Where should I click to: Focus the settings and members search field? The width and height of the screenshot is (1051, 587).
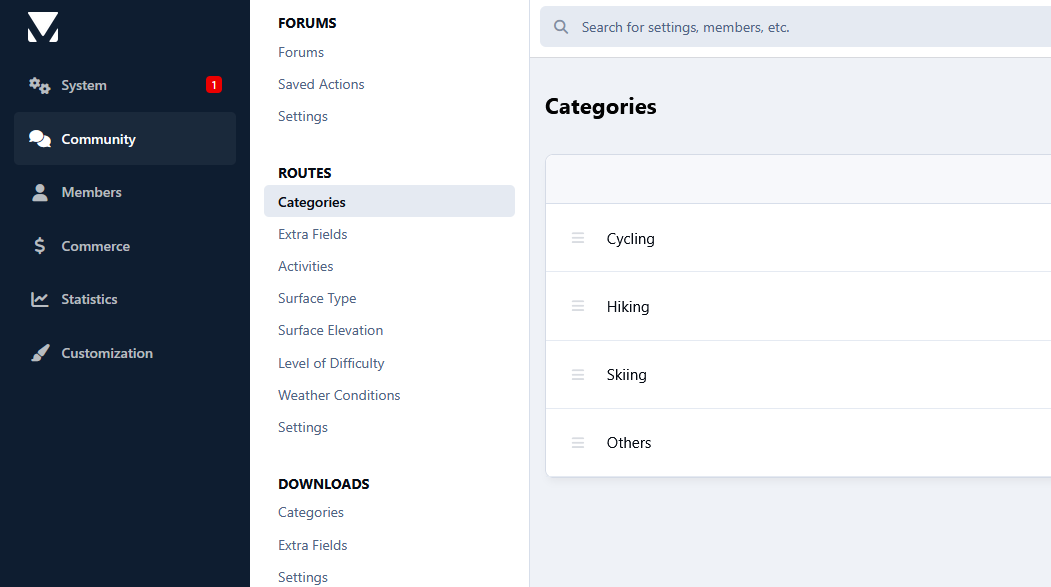click(795, 27)
